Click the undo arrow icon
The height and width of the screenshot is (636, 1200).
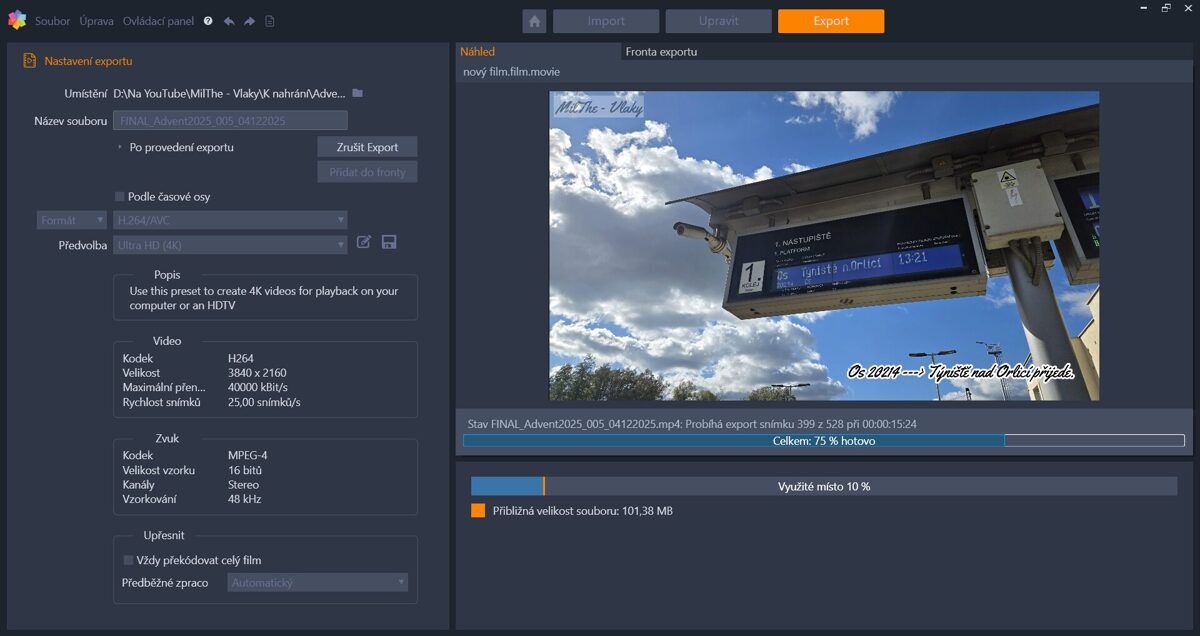click(229, 21)
